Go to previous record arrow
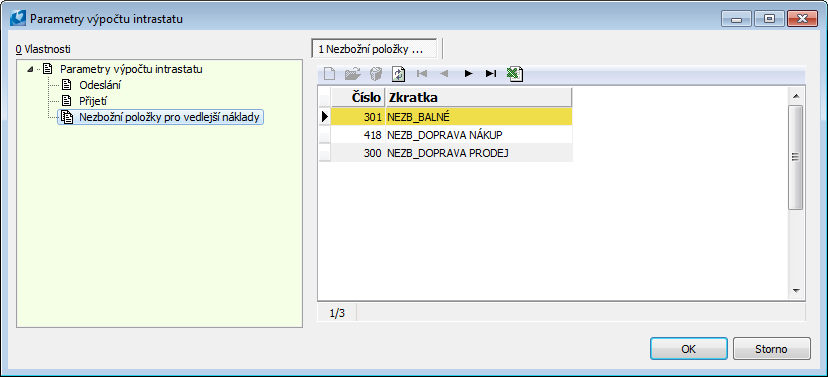This screenshot has height=377, width=828. tap(444, 73)
